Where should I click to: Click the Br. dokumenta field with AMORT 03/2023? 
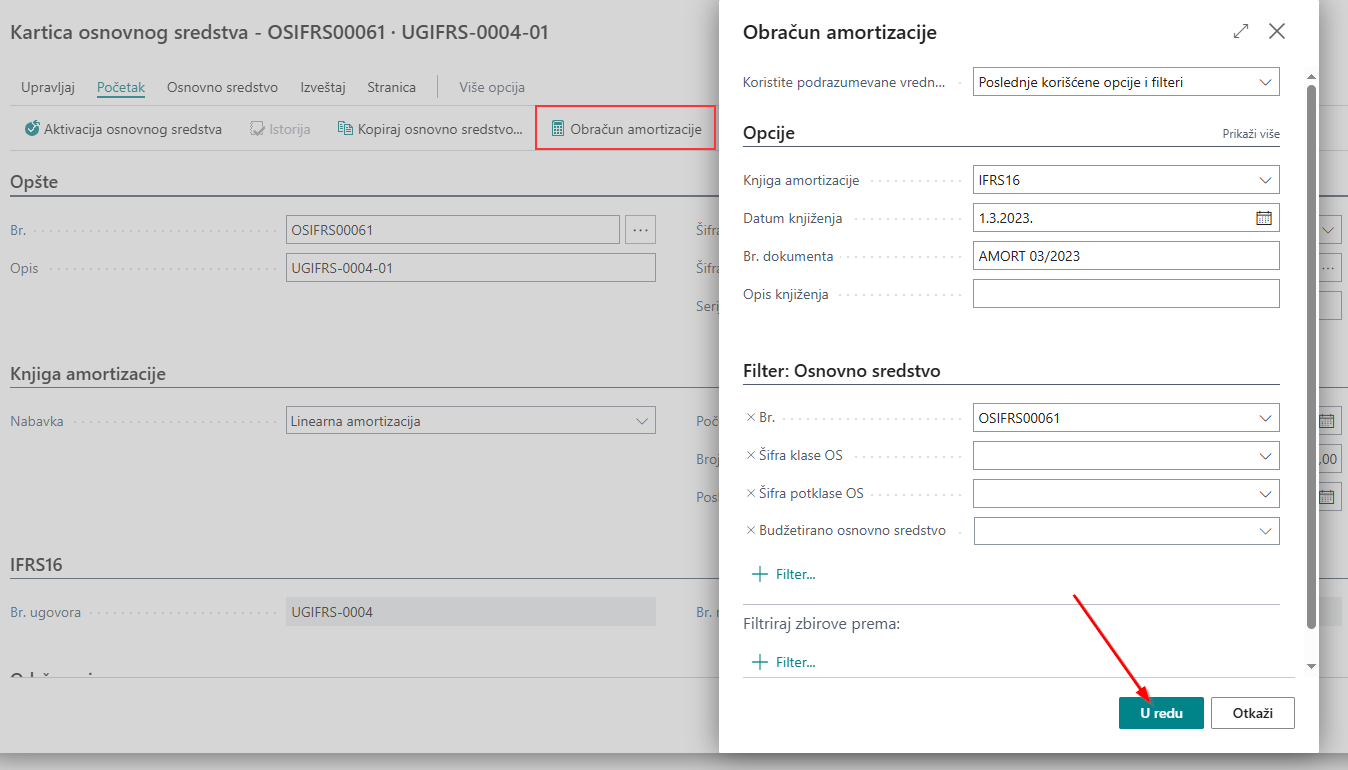point(1126,256)
